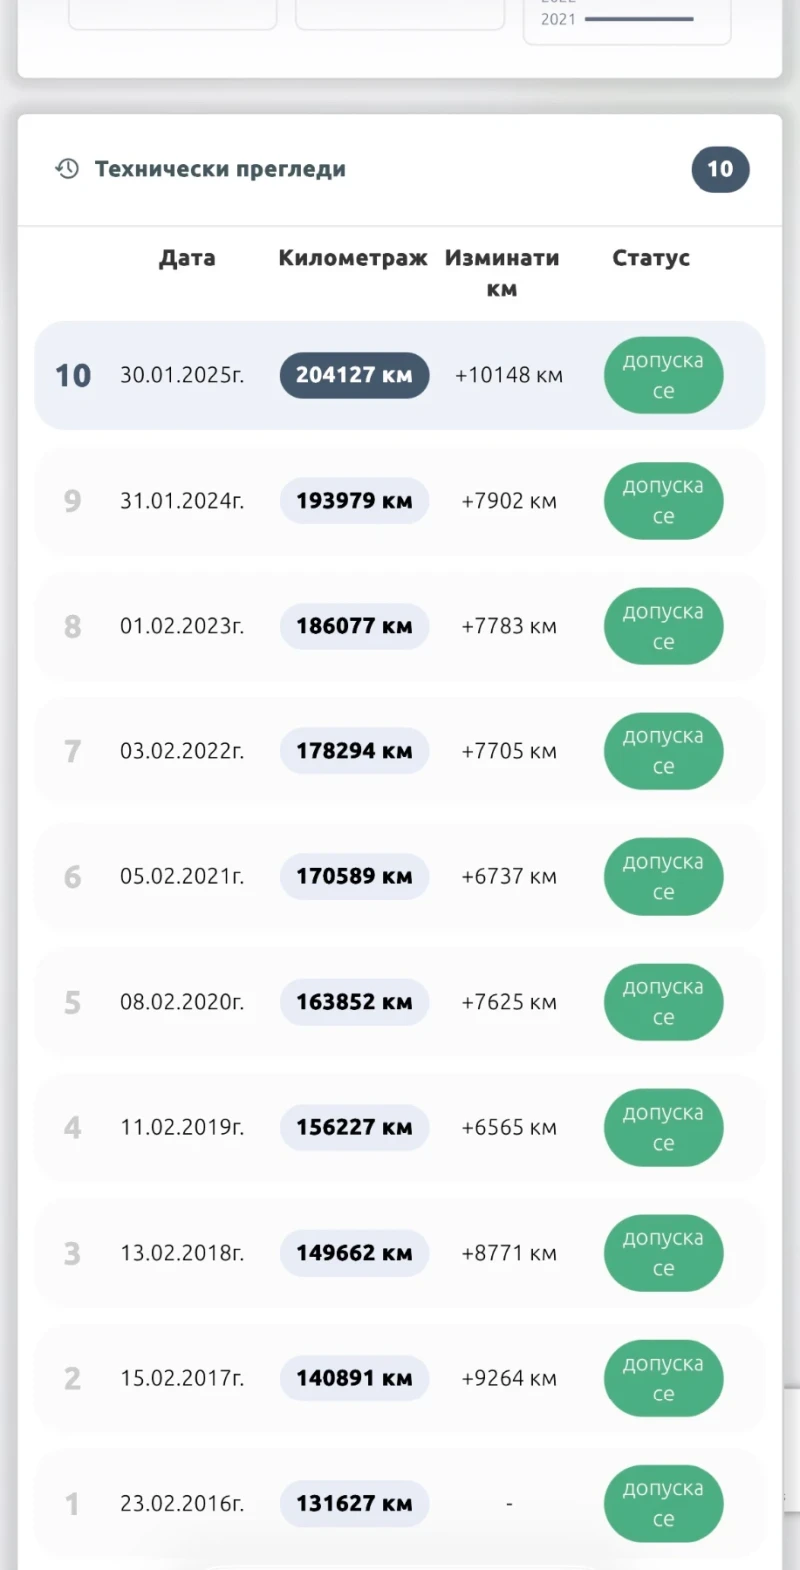This screenshot has width=800, height=1570.
Task: Click the 2021 progress line in top card
Action: coord(639,19)
